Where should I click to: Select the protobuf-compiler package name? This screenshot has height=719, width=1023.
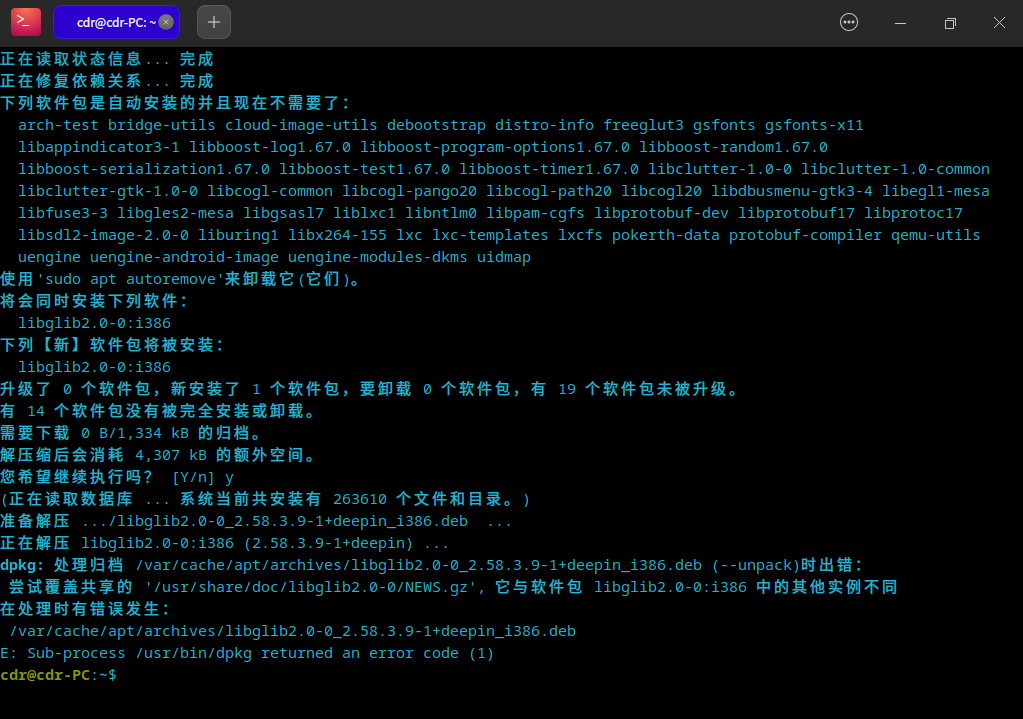point(805,234)
